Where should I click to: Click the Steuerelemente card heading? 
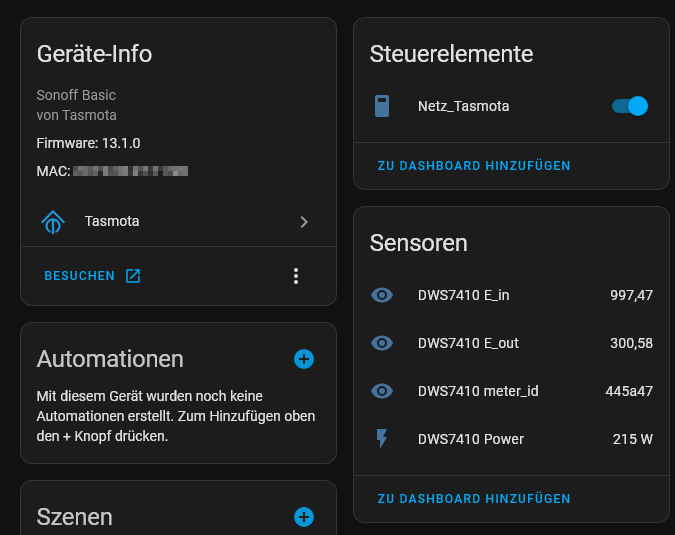(x=452, y=54)
